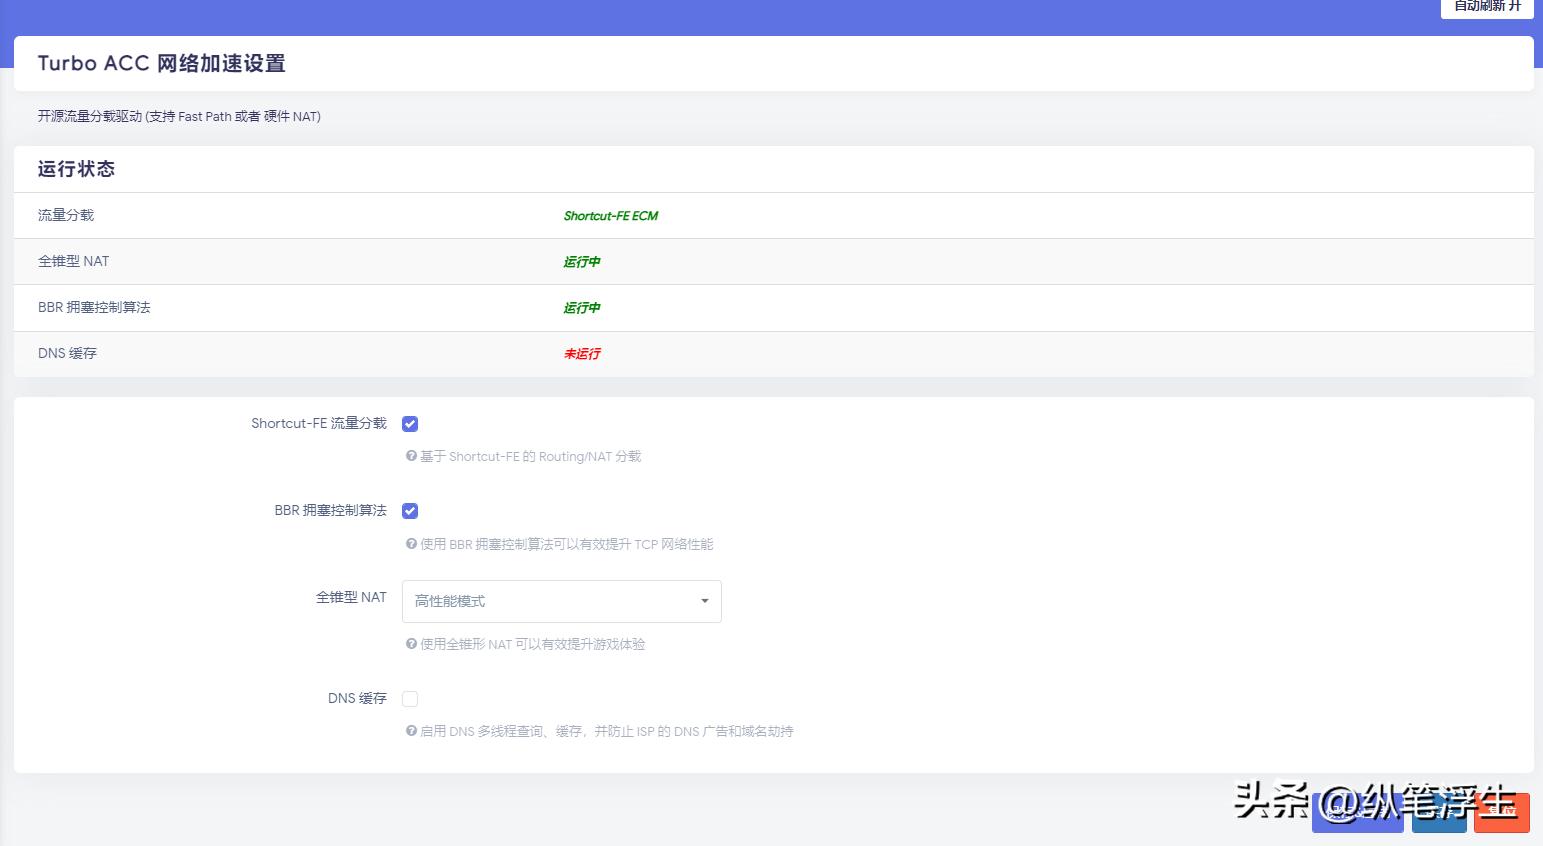1543x846 pixels.
Task: Click the question mark icon in DNS 多线程查询 hint
Action: 410,731
